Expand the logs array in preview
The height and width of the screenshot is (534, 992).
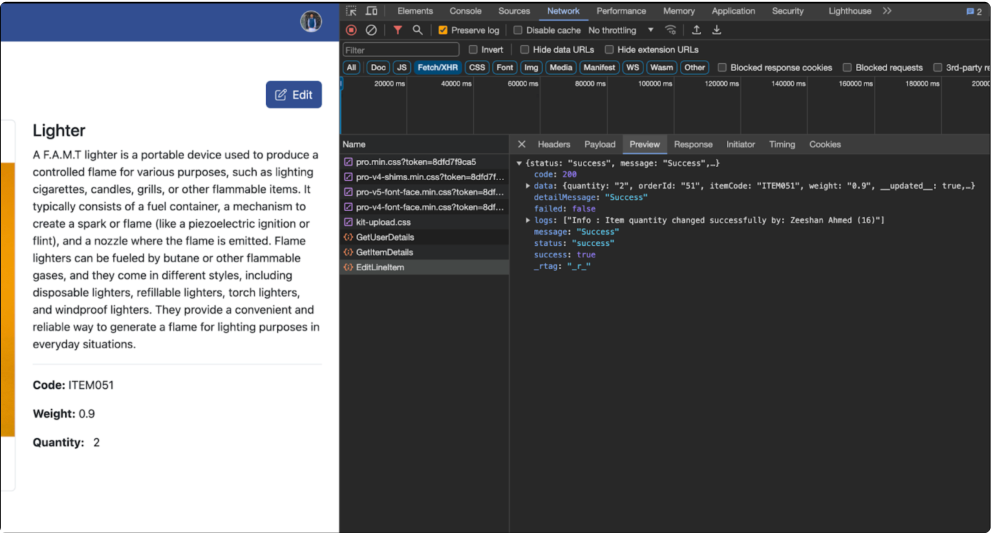[528, 220]
